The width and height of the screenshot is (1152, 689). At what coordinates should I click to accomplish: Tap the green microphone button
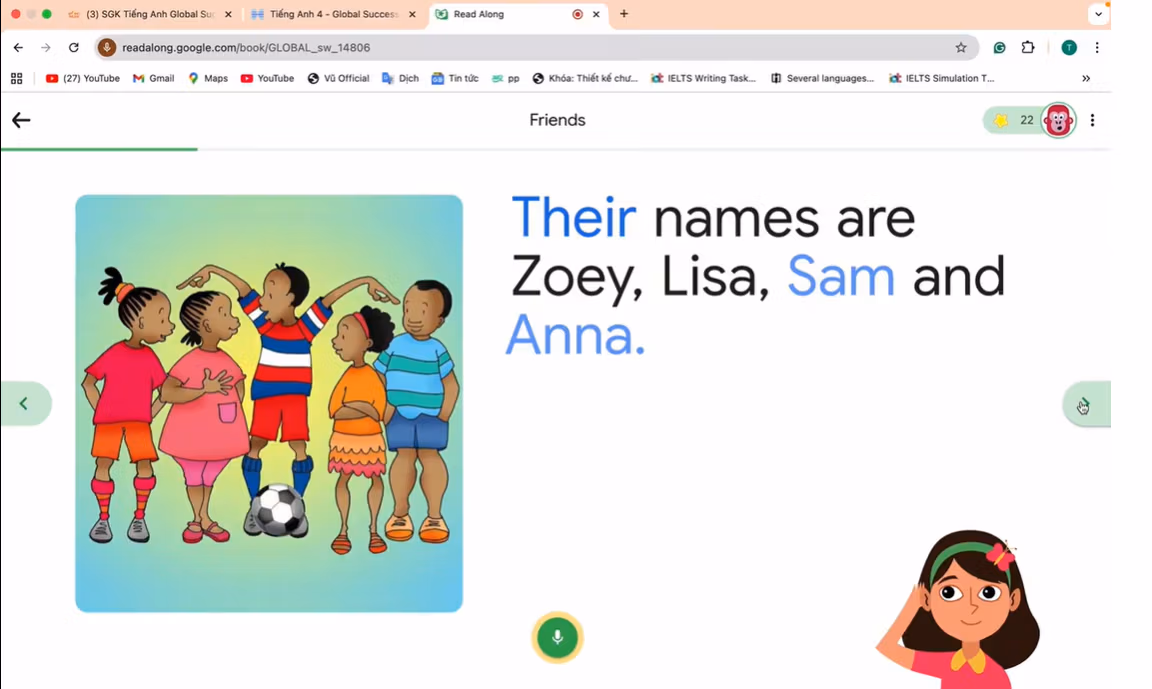[558, 637]
